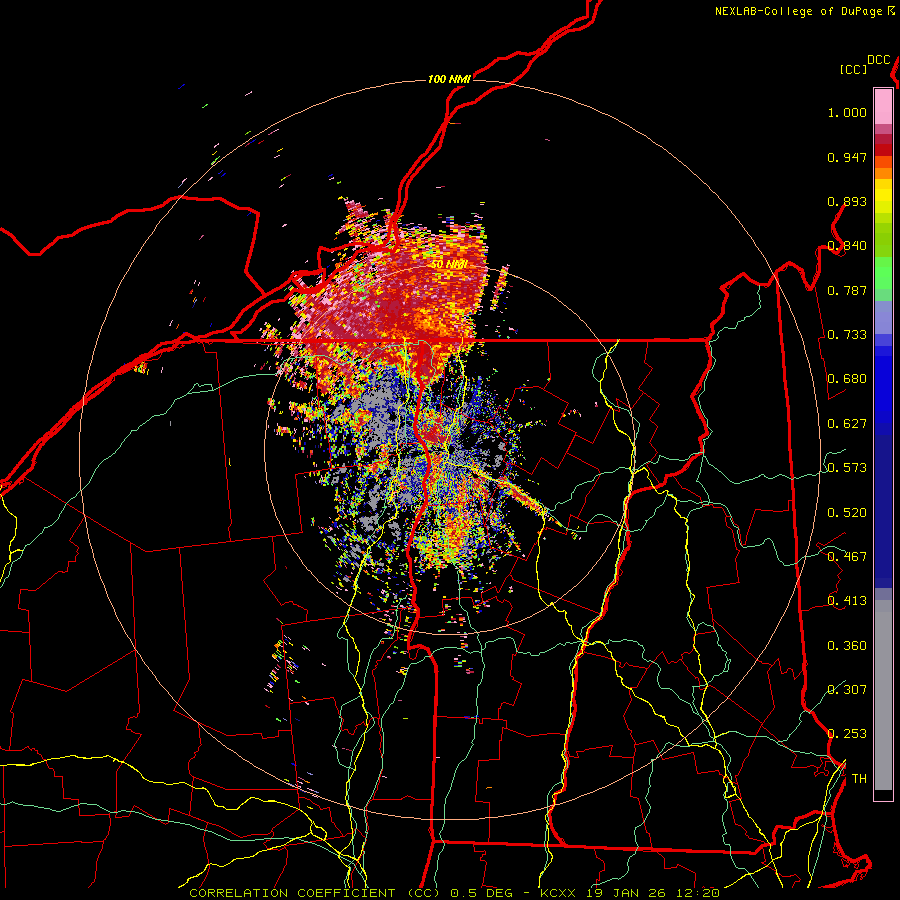Click the NEXLAB-College of DuPage credit text
Viewport: 900px width, 900px height.
799,11
